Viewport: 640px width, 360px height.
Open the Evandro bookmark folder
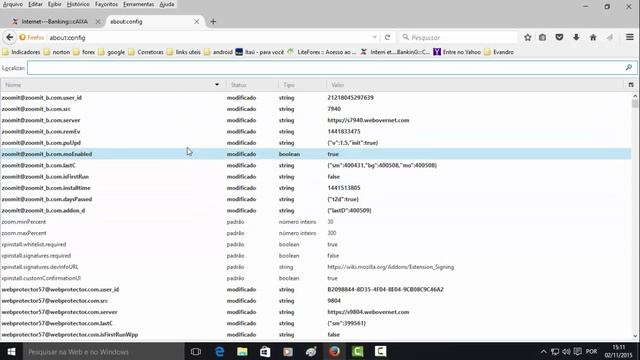(499, 52)
